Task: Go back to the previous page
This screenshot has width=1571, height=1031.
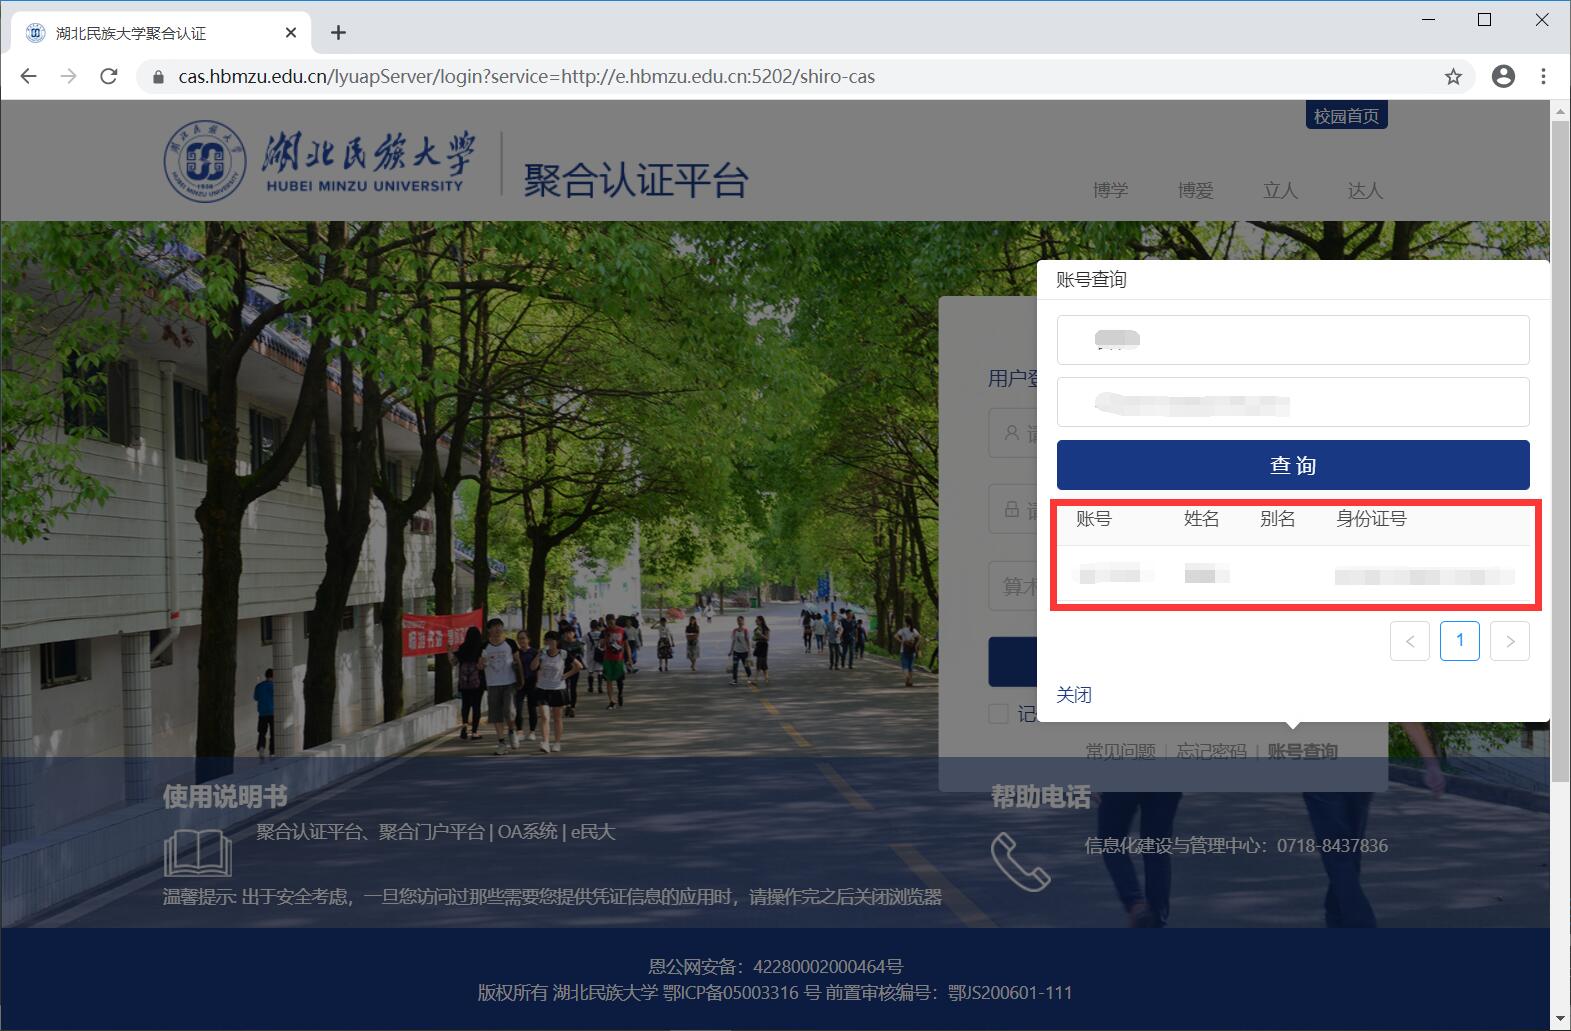Action: (28, 76)
